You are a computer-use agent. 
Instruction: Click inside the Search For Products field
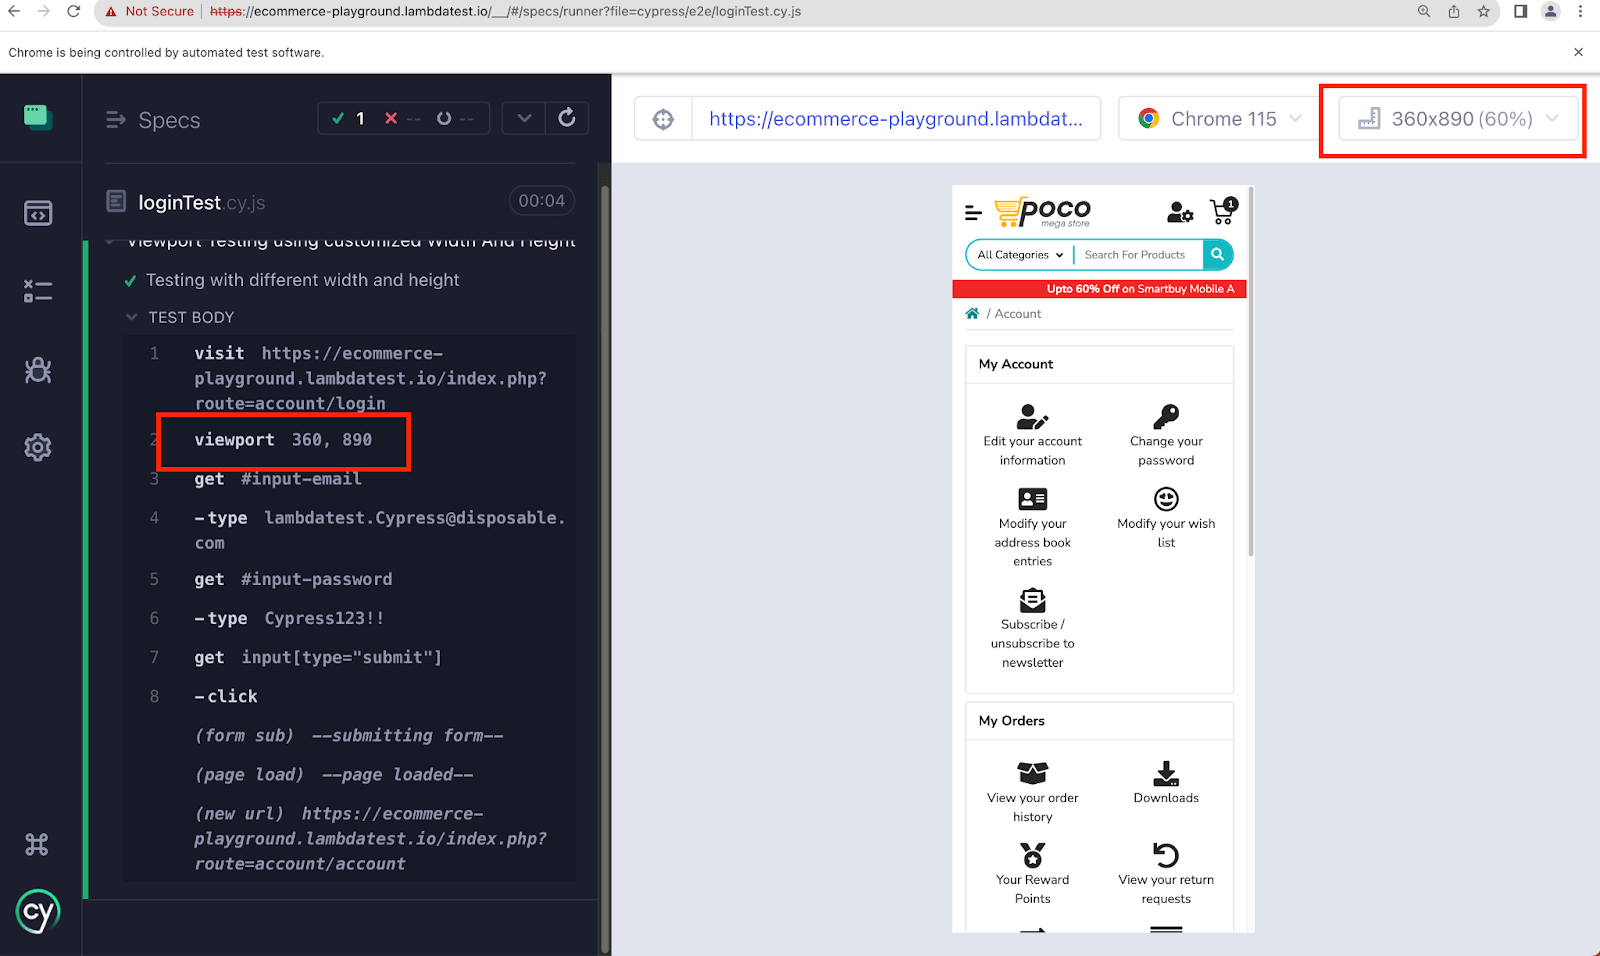(x=1135, y=255)
